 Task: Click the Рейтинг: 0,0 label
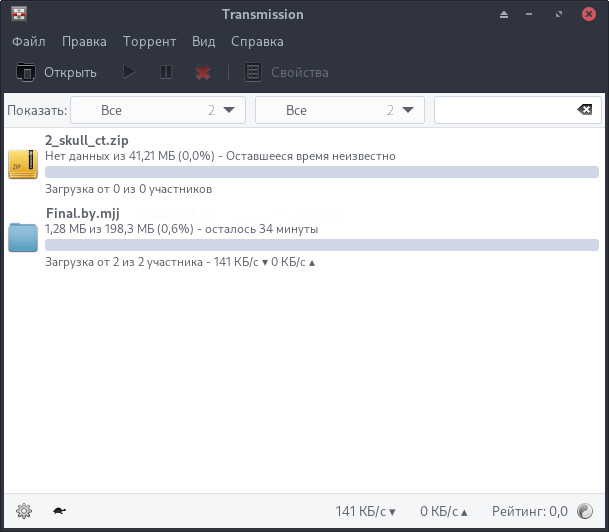tap(530, 511)
